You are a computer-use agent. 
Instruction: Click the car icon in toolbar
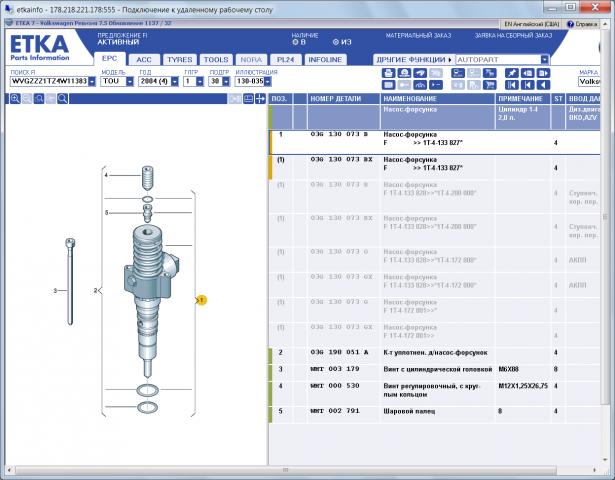(420, 73)
